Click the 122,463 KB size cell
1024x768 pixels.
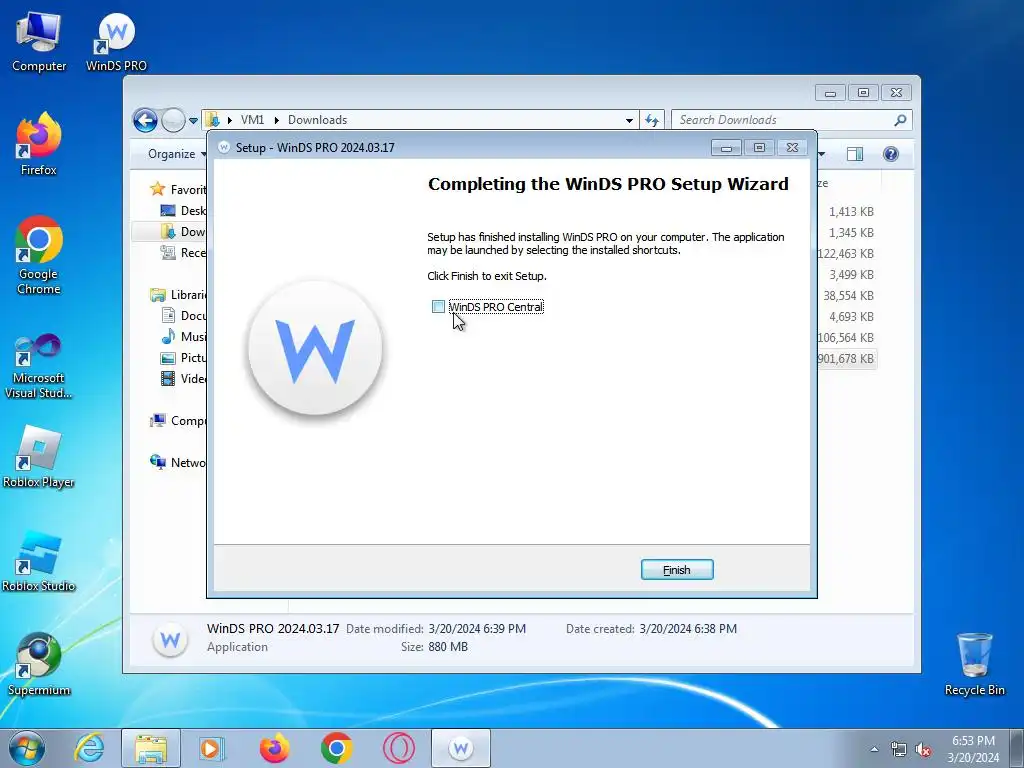pos(846,253)
